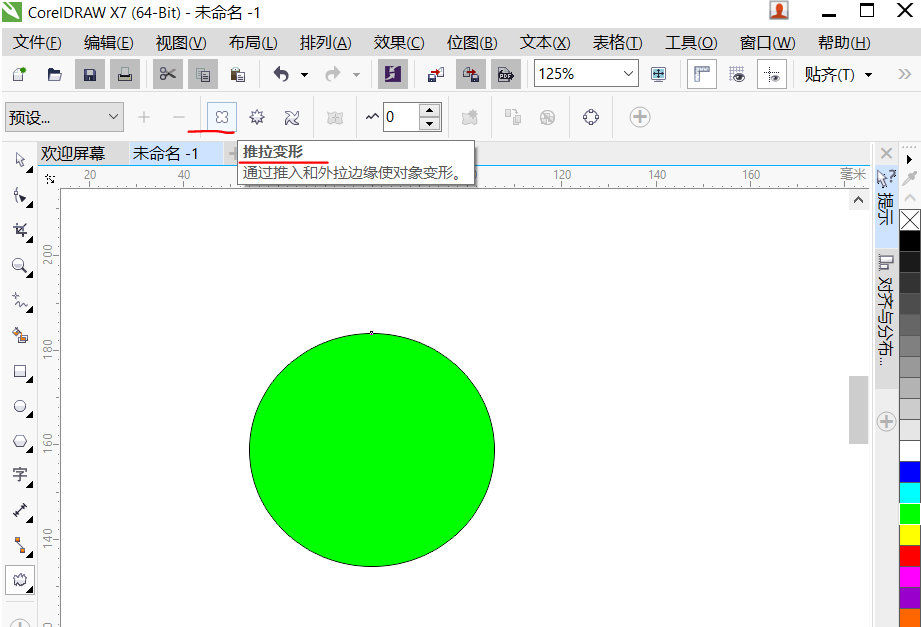The height and width of the screenshot is (627, 921).
Task: Click the Redo arrow icon
Action: tap(333, 75)
